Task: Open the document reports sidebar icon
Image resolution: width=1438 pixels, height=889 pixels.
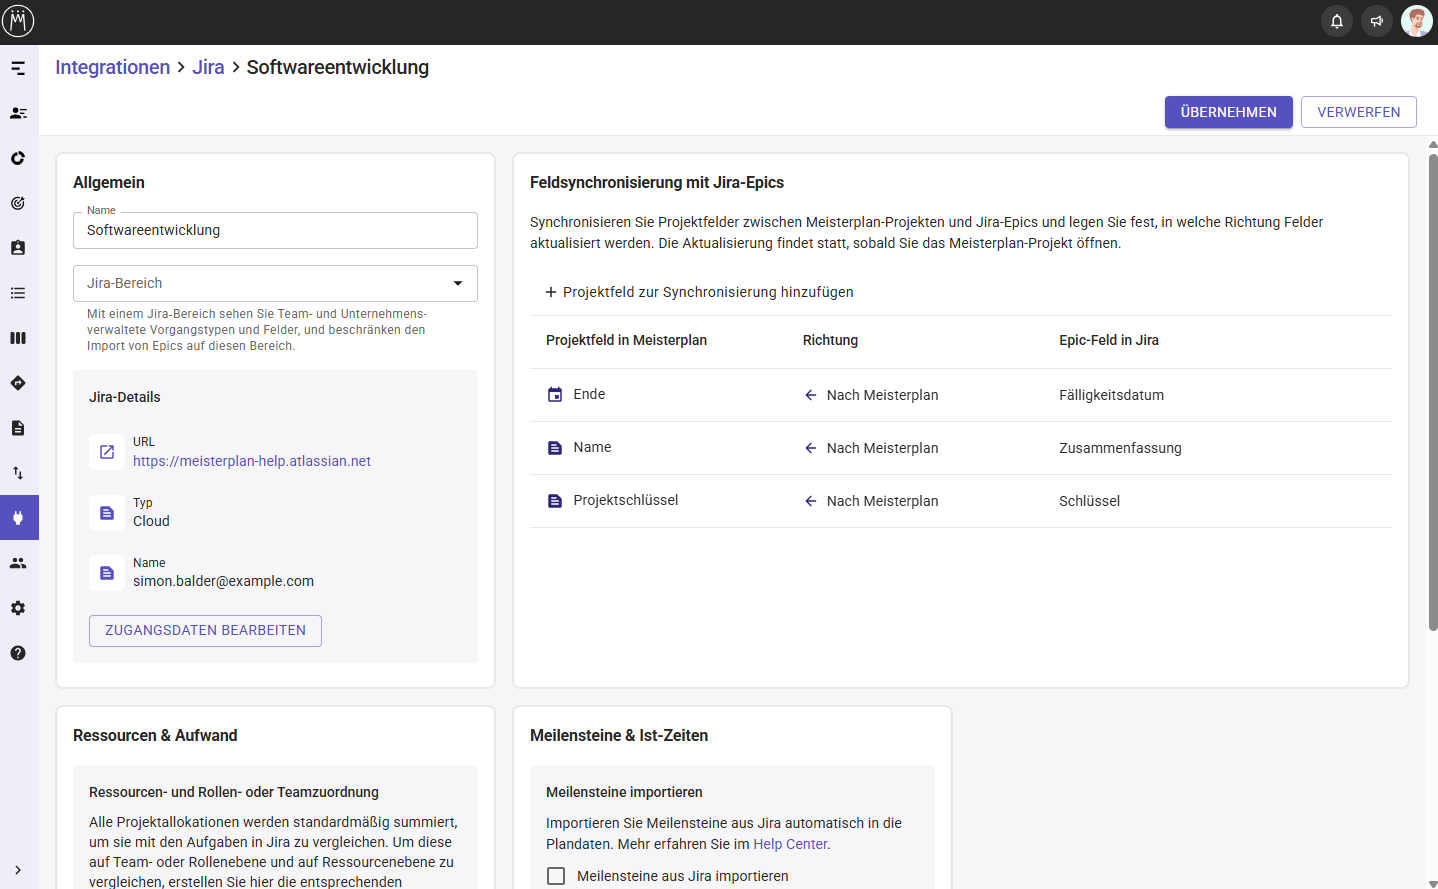Action: 18,428
